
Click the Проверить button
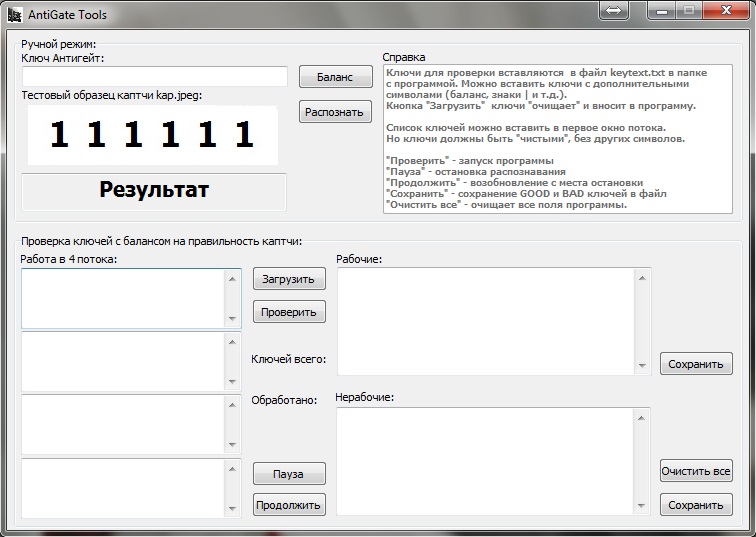(289, 312)
